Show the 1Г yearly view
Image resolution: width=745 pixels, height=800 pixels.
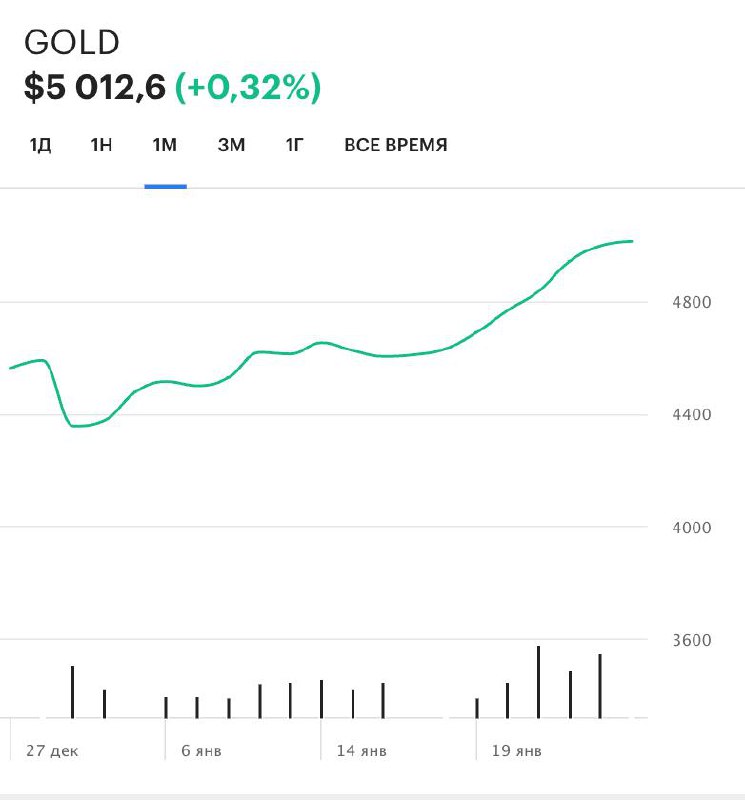(x=294, y=145)
